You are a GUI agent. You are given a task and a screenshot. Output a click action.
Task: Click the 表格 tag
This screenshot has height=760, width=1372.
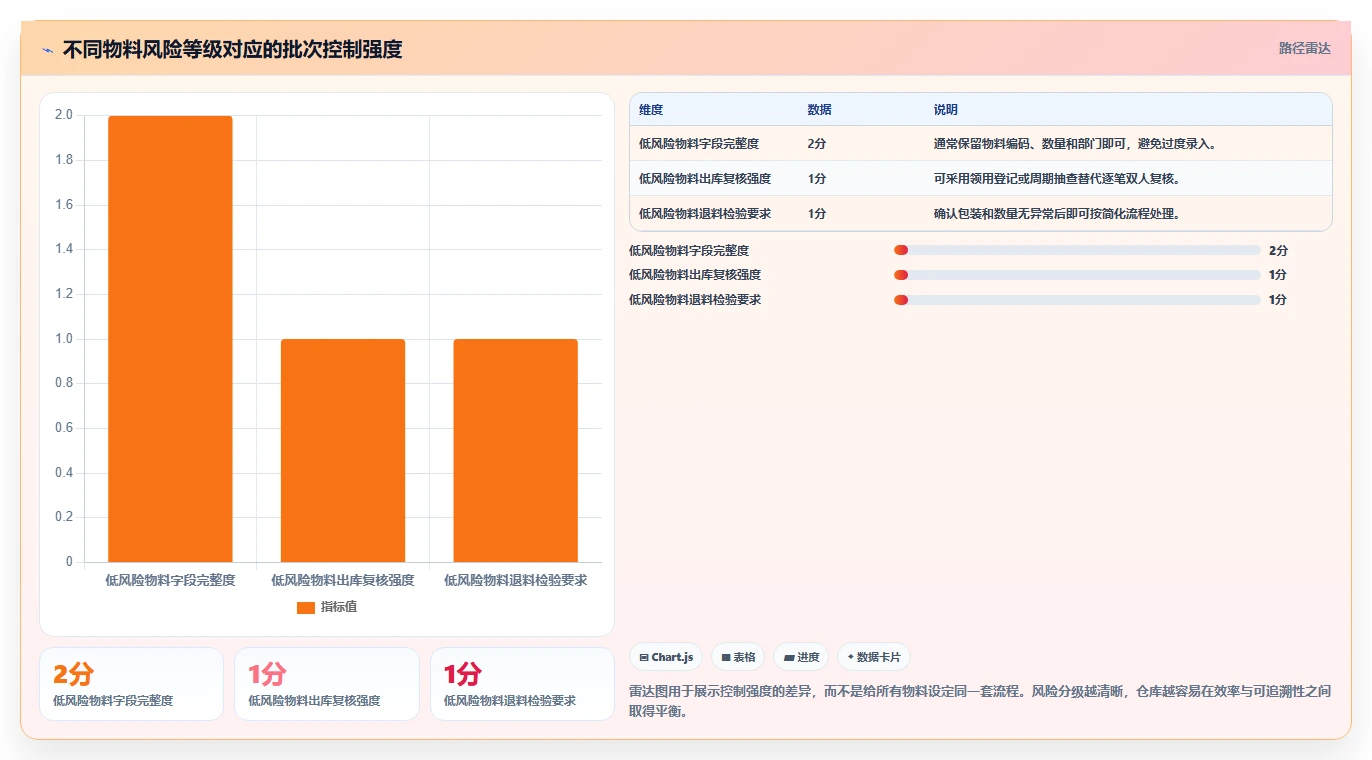pyautogui.click(x=738, y=657)
